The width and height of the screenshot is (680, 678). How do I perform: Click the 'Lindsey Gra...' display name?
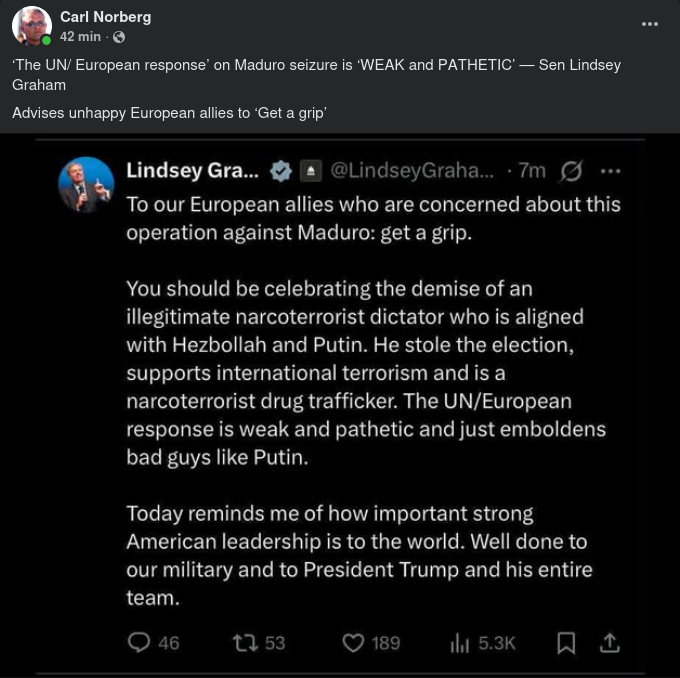tap(192, 171)
